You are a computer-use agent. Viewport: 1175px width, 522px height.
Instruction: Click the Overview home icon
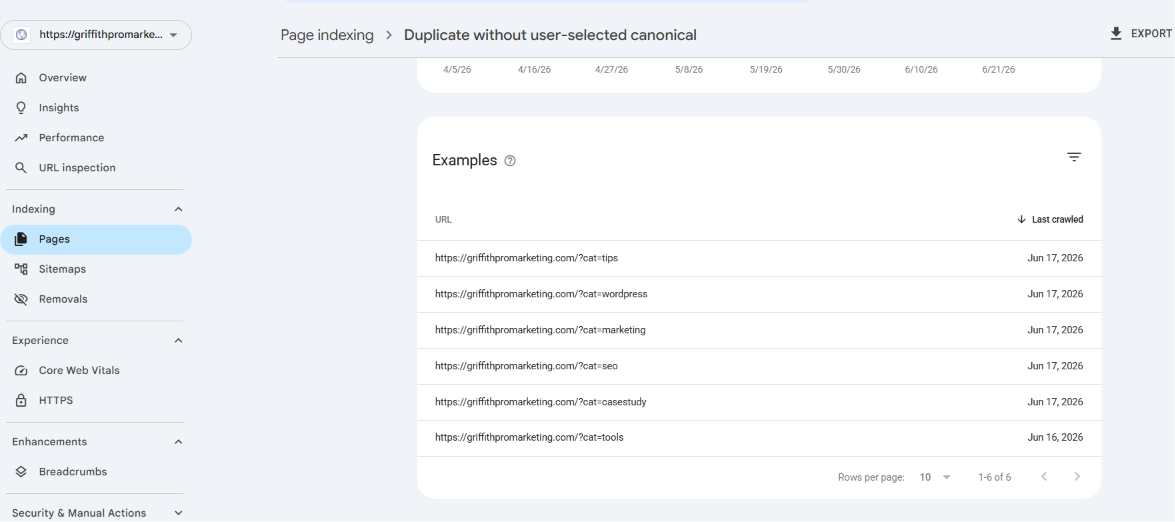[21, 78]
